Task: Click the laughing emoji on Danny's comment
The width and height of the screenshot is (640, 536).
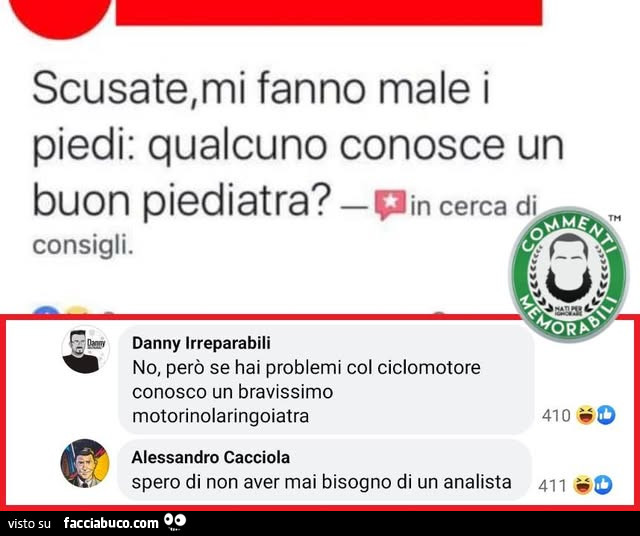Action: (586, 415)
